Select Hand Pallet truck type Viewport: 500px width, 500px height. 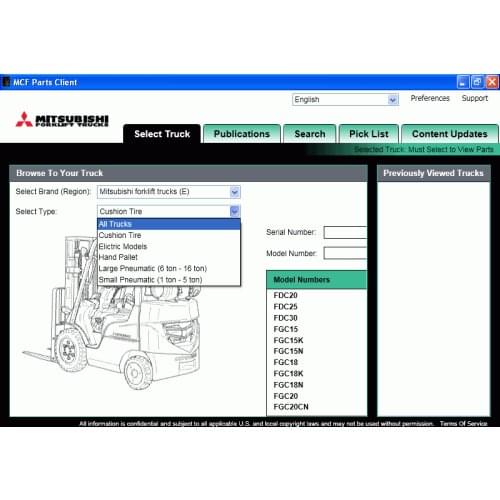click(169, 257)
